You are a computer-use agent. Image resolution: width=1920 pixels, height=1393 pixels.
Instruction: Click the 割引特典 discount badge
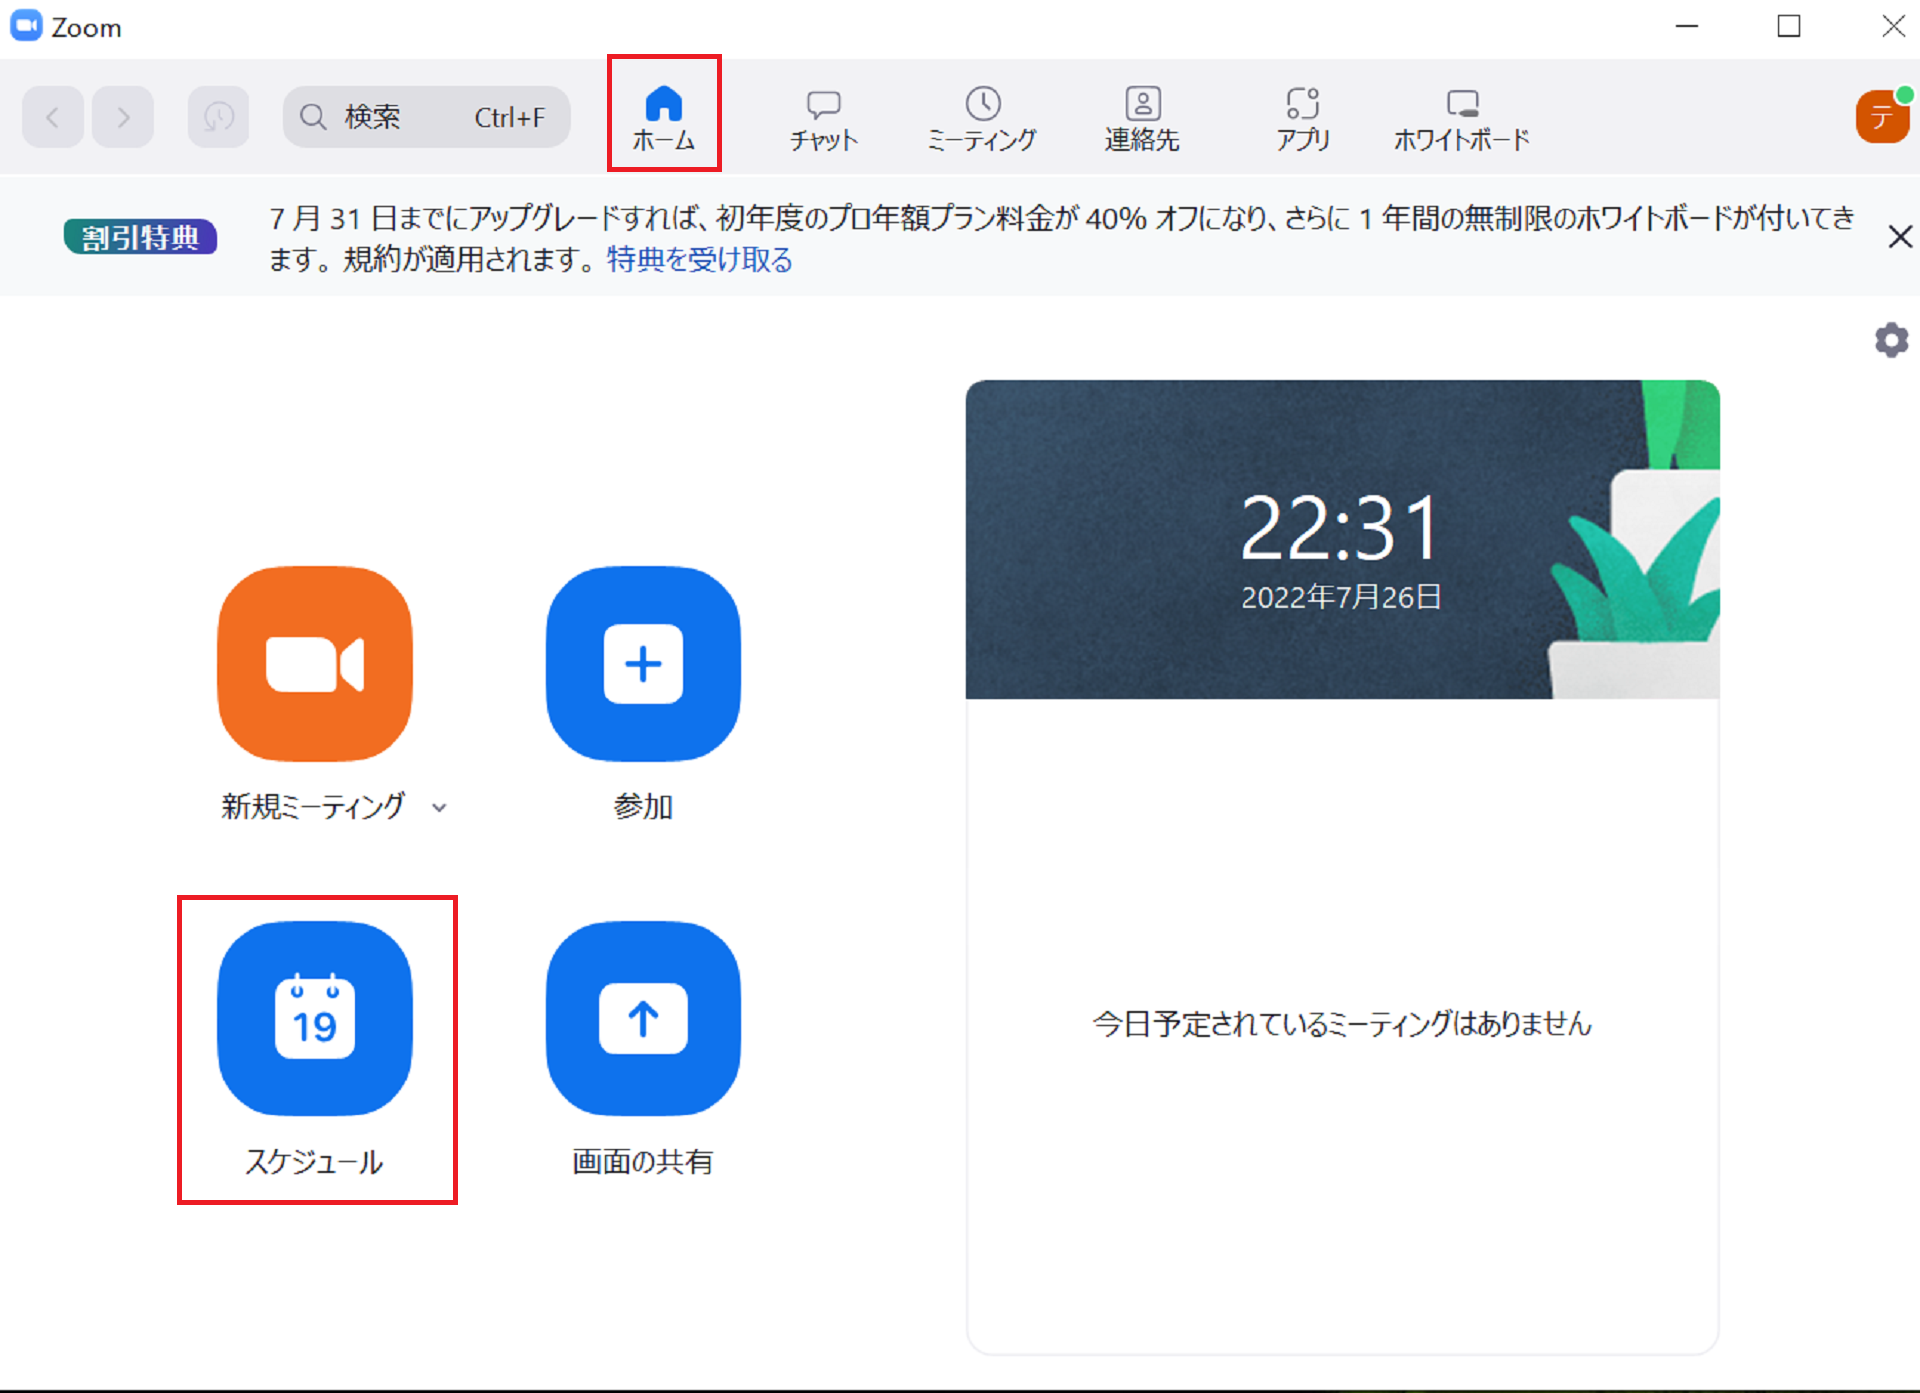point(140,237)
